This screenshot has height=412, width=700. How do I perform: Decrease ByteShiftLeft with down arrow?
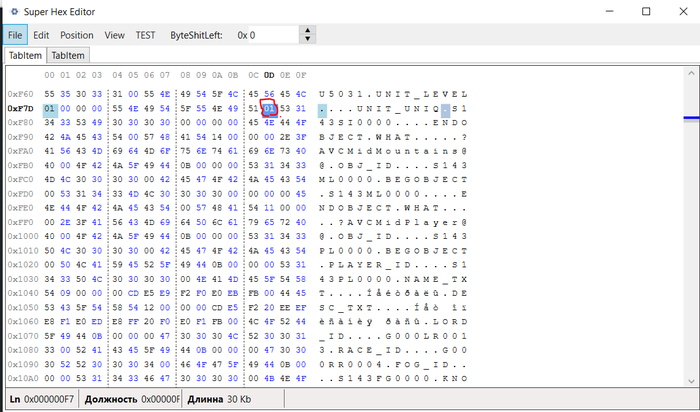point(306,40)
